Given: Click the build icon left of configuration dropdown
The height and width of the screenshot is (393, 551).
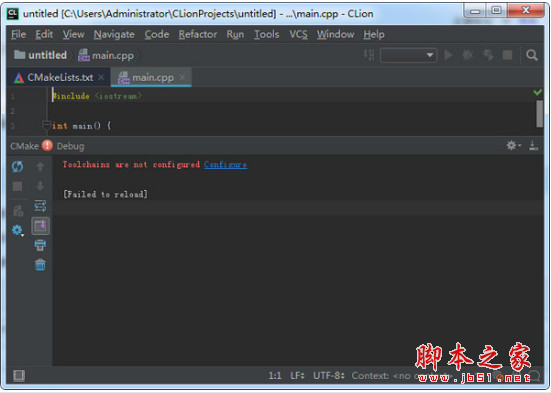Looking at the screenshot, I should click(369, 55).
